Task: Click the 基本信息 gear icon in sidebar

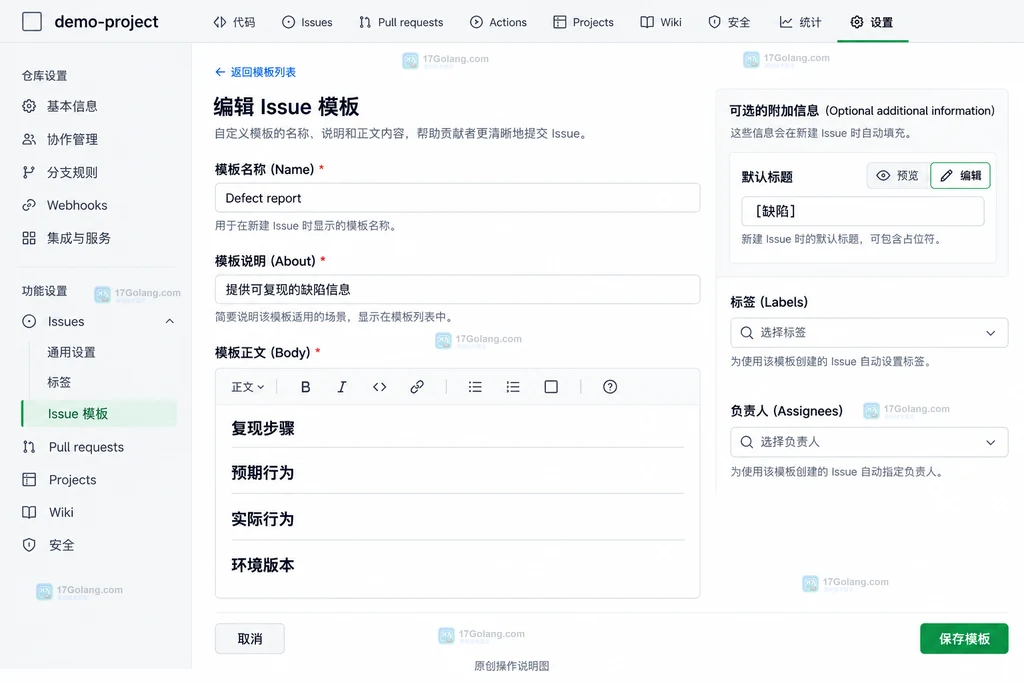Action: pyautogui.click(x=29, y=106)
